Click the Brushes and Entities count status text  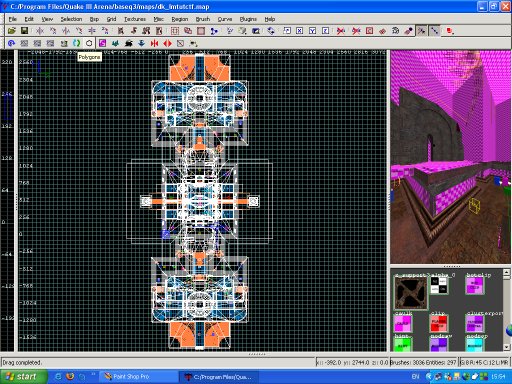pyautogui.click(x=423, y=362)
